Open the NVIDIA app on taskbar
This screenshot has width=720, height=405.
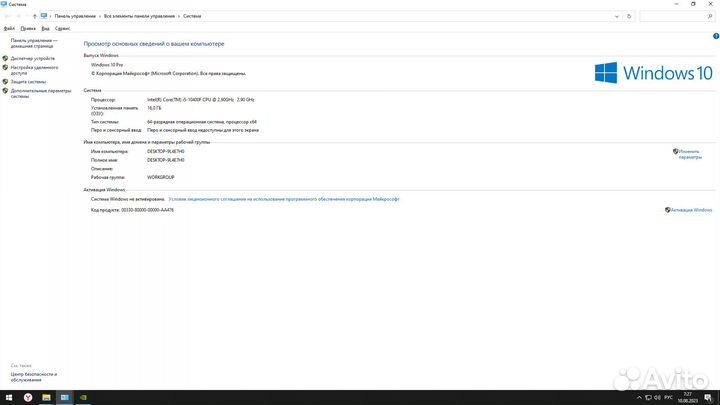(x=83, y=398)
